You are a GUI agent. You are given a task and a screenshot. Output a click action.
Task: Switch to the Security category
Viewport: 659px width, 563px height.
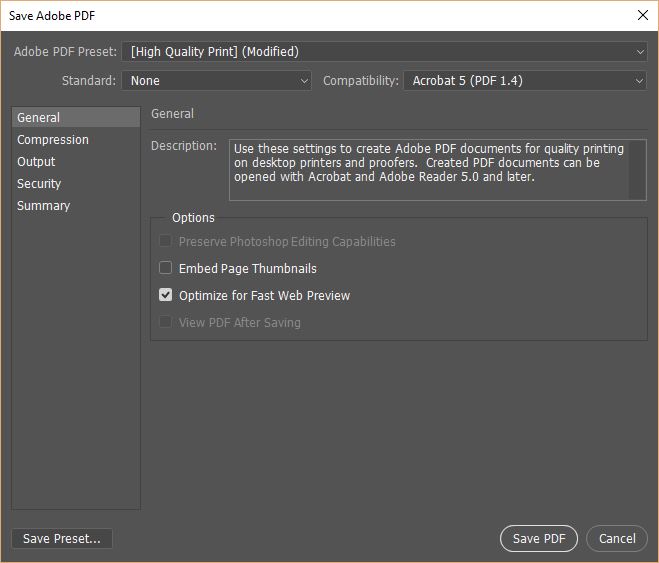click(x=76, y=184)
